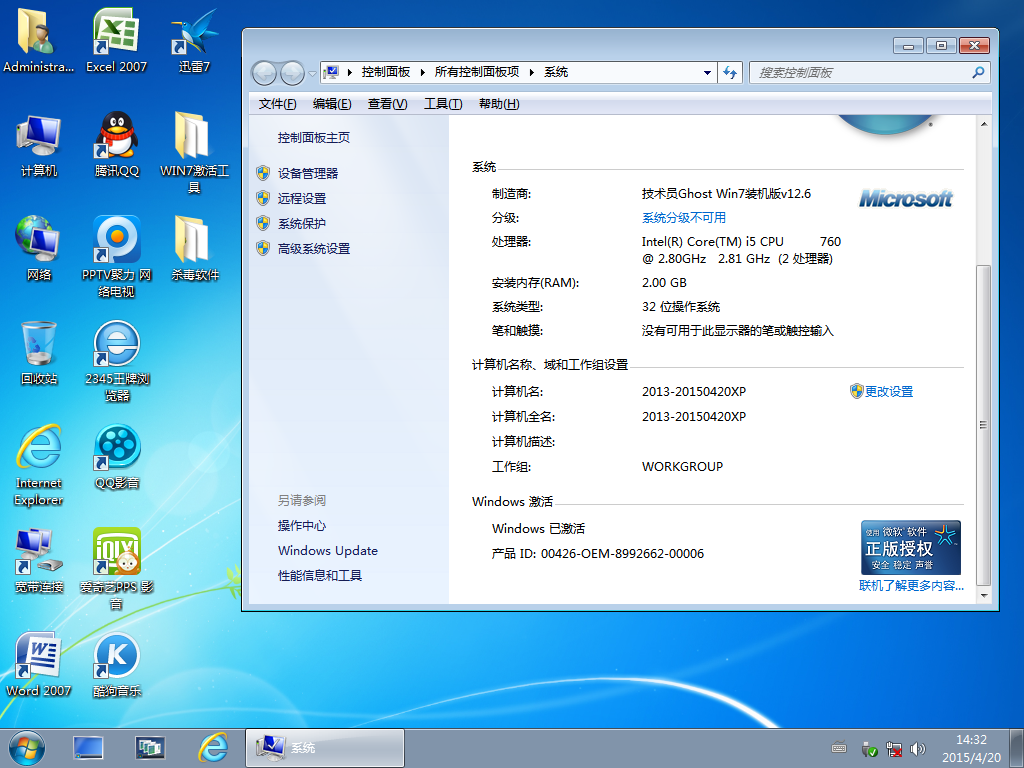
Task: Open 性能信息和工具 link
Action: [320, 575]
